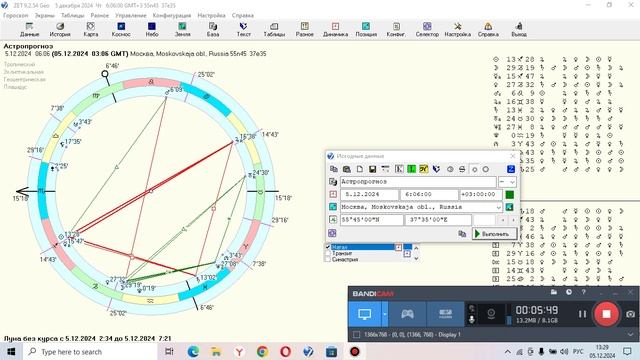
Task: Click the green color square beside the timezone
Action: pyautogui.click(x=509, y=194)
